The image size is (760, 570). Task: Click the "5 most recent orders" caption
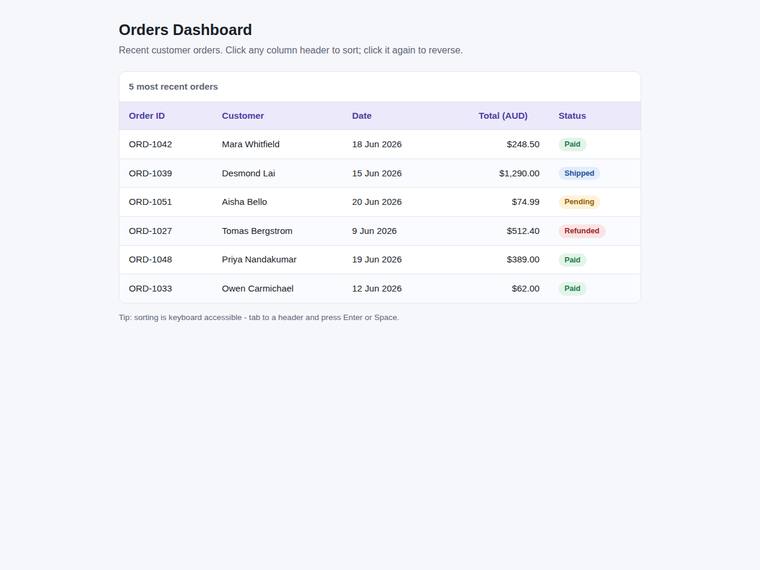(x=173, y=87)
